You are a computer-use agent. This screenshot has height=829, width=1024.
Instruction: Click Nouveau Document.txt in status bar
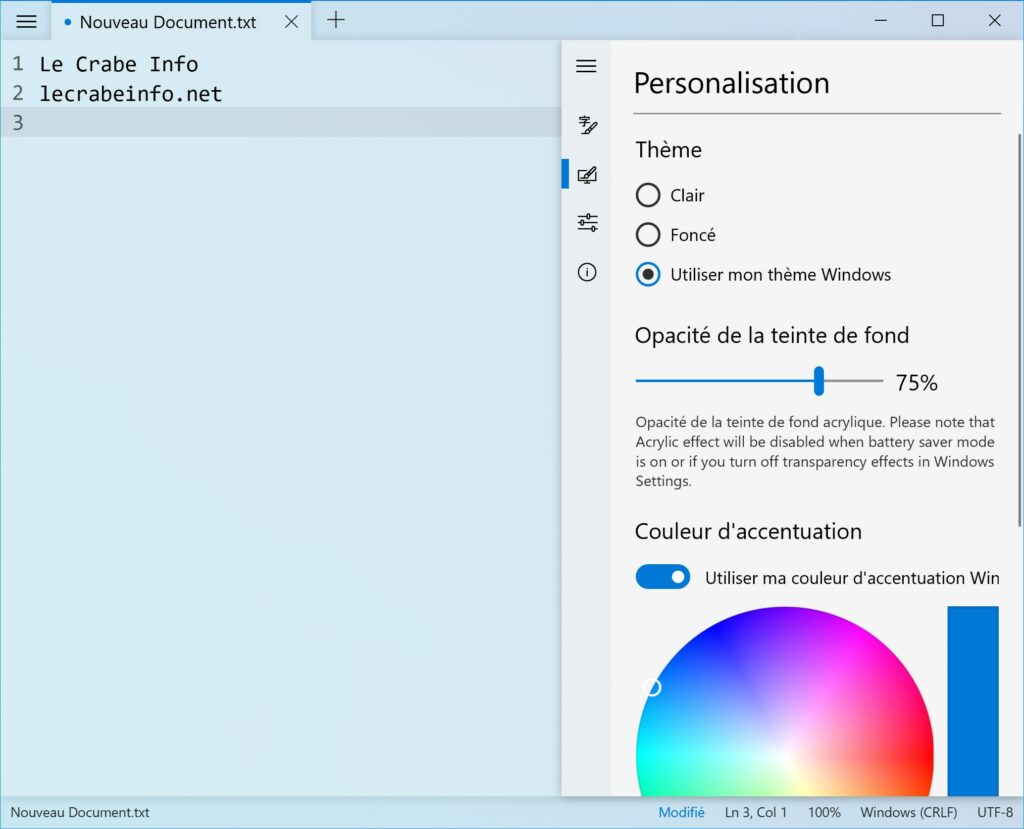tap(80, 812)
